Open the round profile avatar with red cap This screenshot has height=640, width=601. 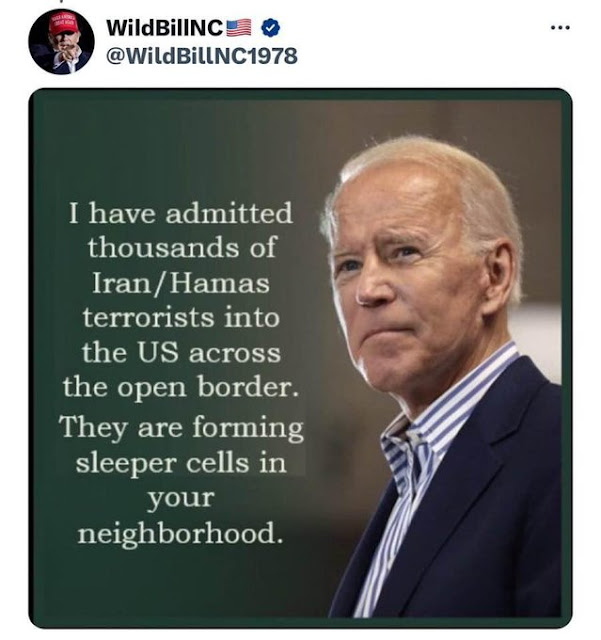(61, 41)
